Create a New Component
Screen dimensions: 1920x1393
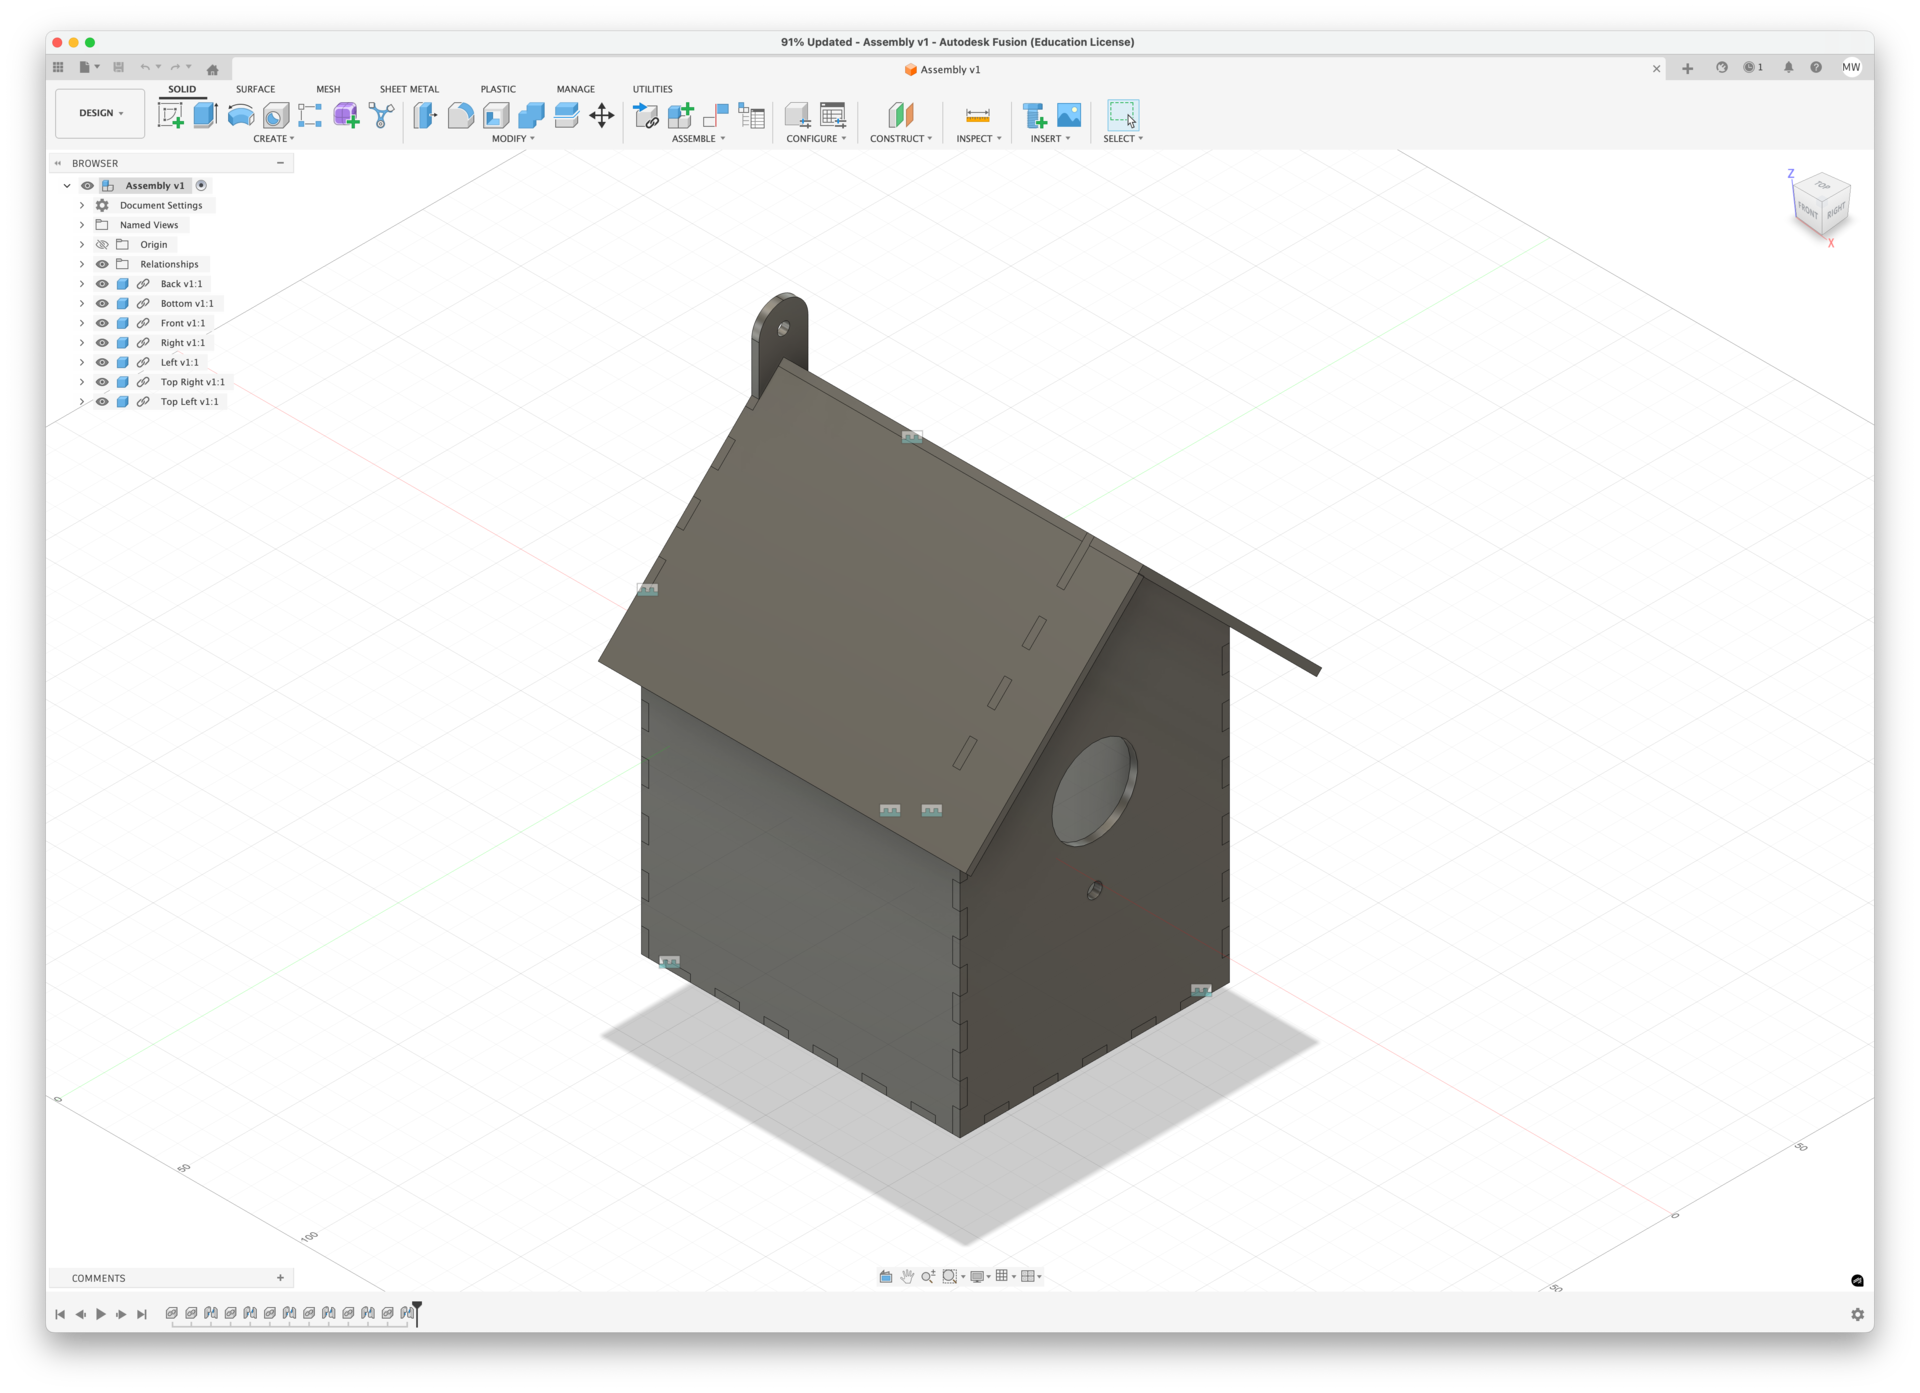click(x=681, y=115)
